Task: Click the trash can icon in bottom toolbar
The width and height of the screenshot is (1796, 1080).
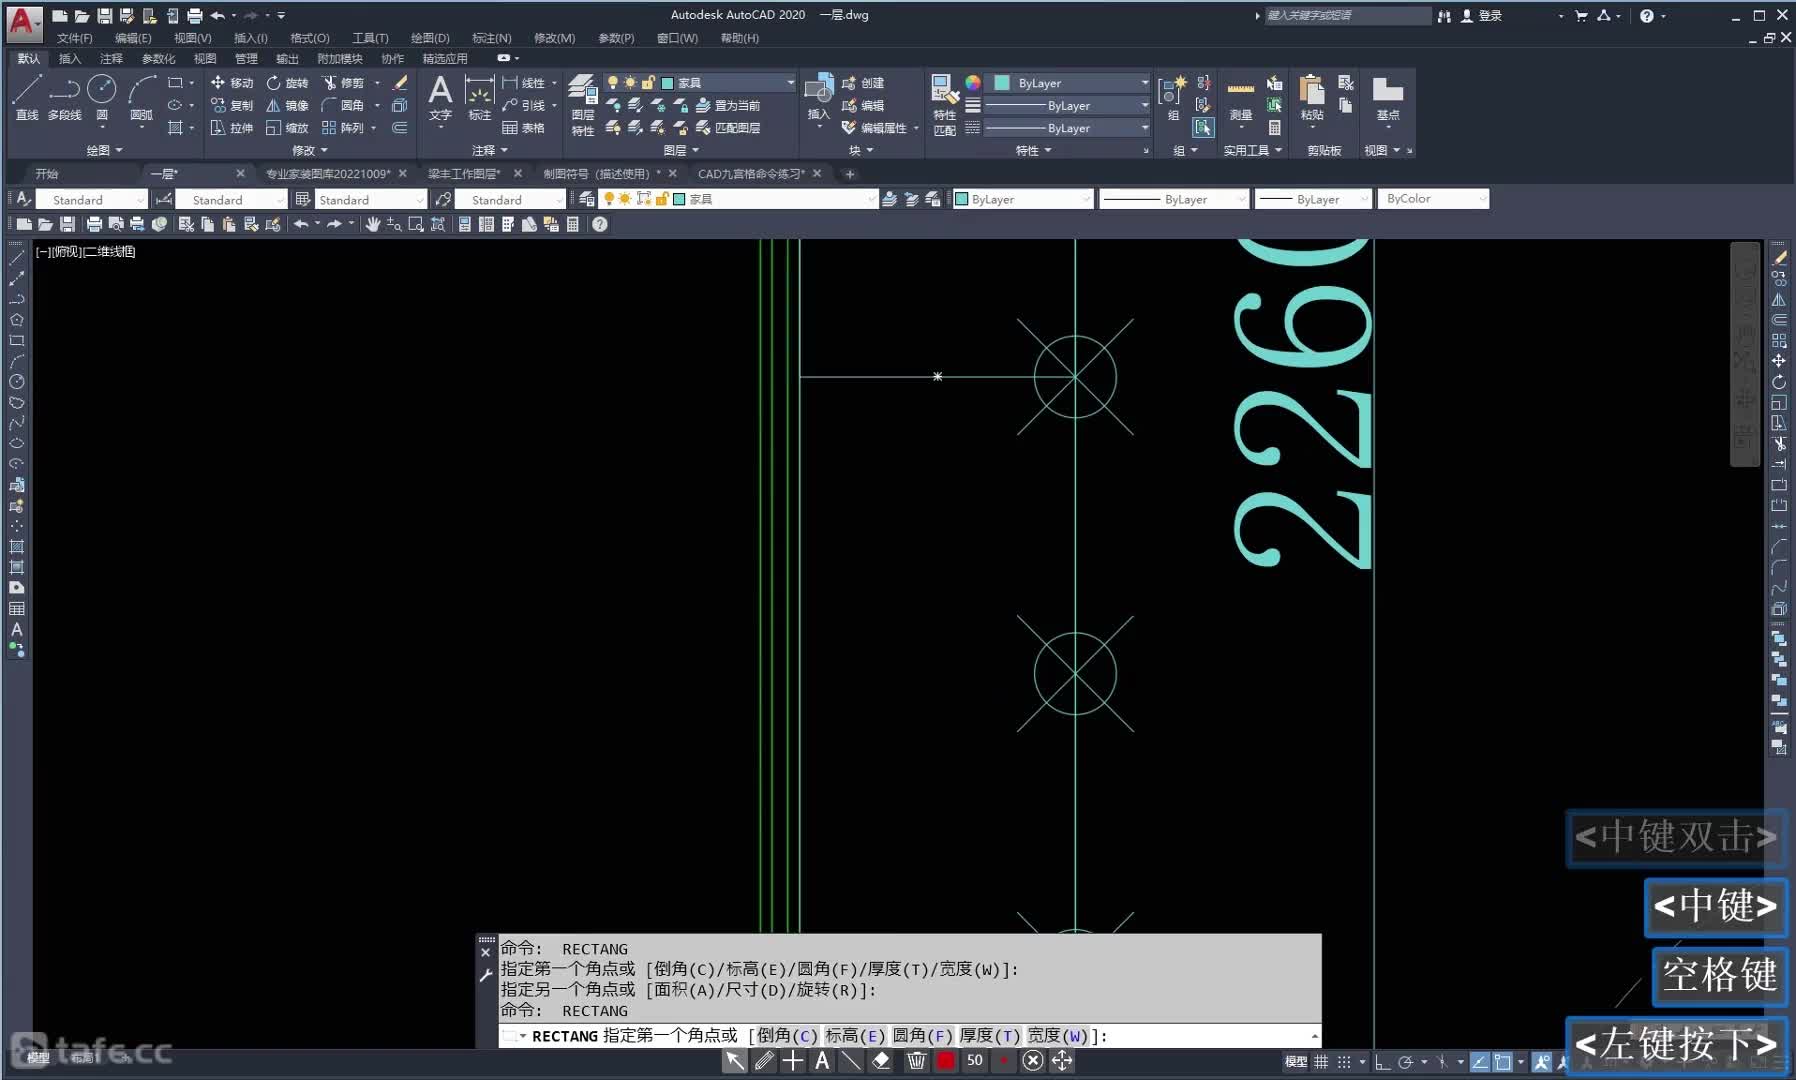Action: (x=916, y=1060)
